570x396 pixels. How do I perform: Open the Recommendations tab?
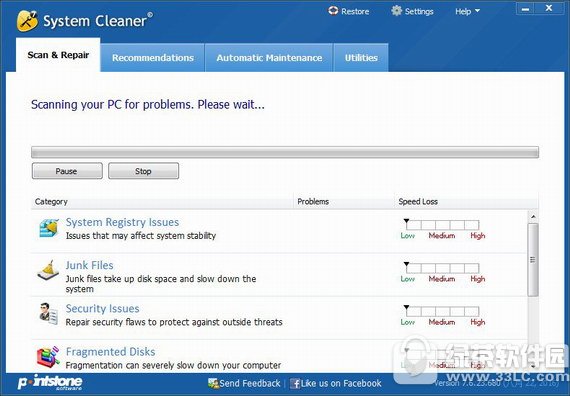click(x=153, y=58)
